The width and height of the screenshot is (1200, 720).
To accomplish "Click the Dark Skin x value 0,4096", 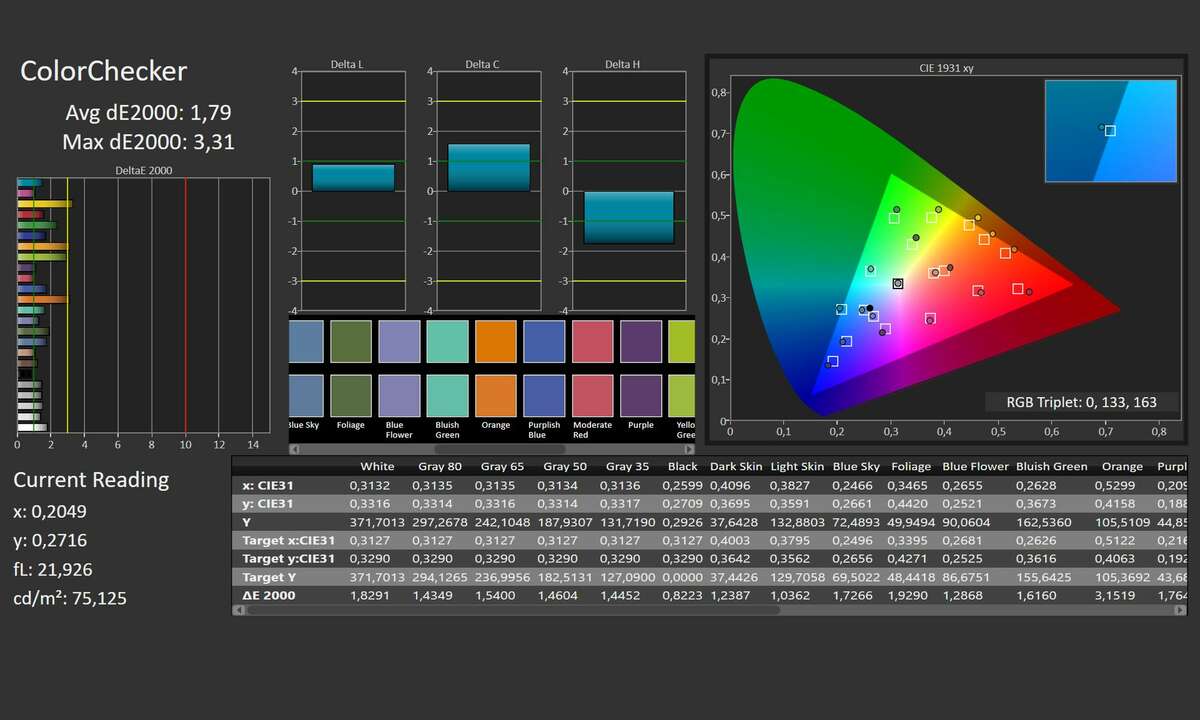I will (730, 485).
